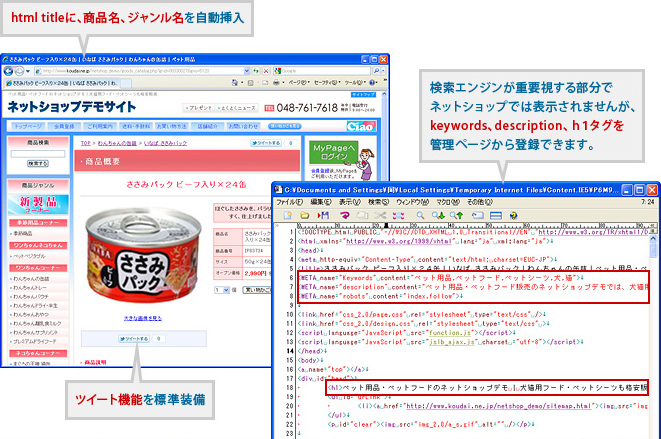Screen dimensions: 661x439
Task: Click the サイトマップ button at page top right
Action: tap(363, 95)
